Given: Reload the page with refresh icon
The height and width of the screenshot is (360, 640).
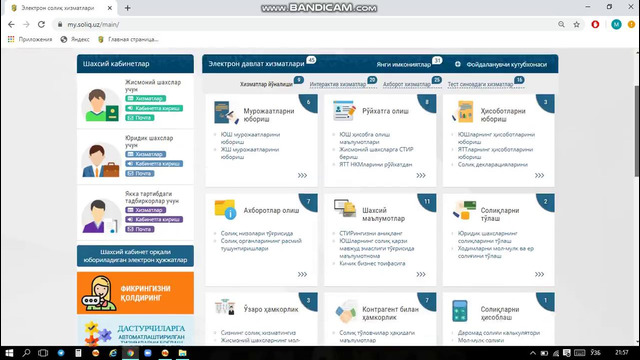Looking at the screenshot, I should pyautogui.click(x=41, y=24).
